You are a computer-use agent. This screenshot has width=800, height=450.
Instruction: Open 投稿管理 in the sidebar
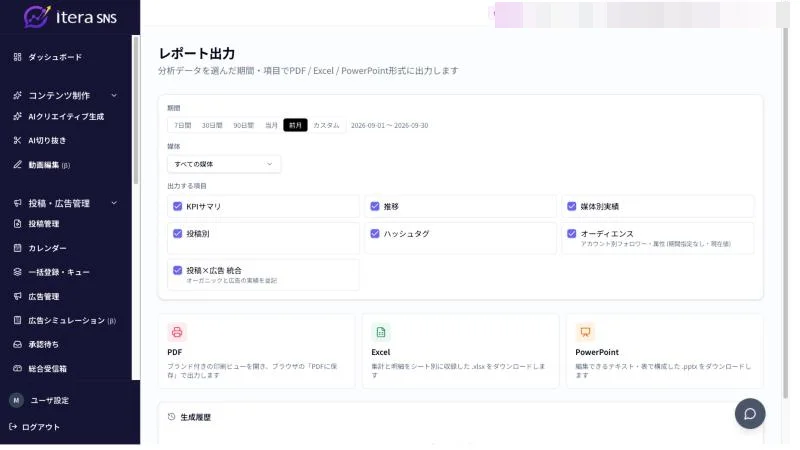(44, 223)
